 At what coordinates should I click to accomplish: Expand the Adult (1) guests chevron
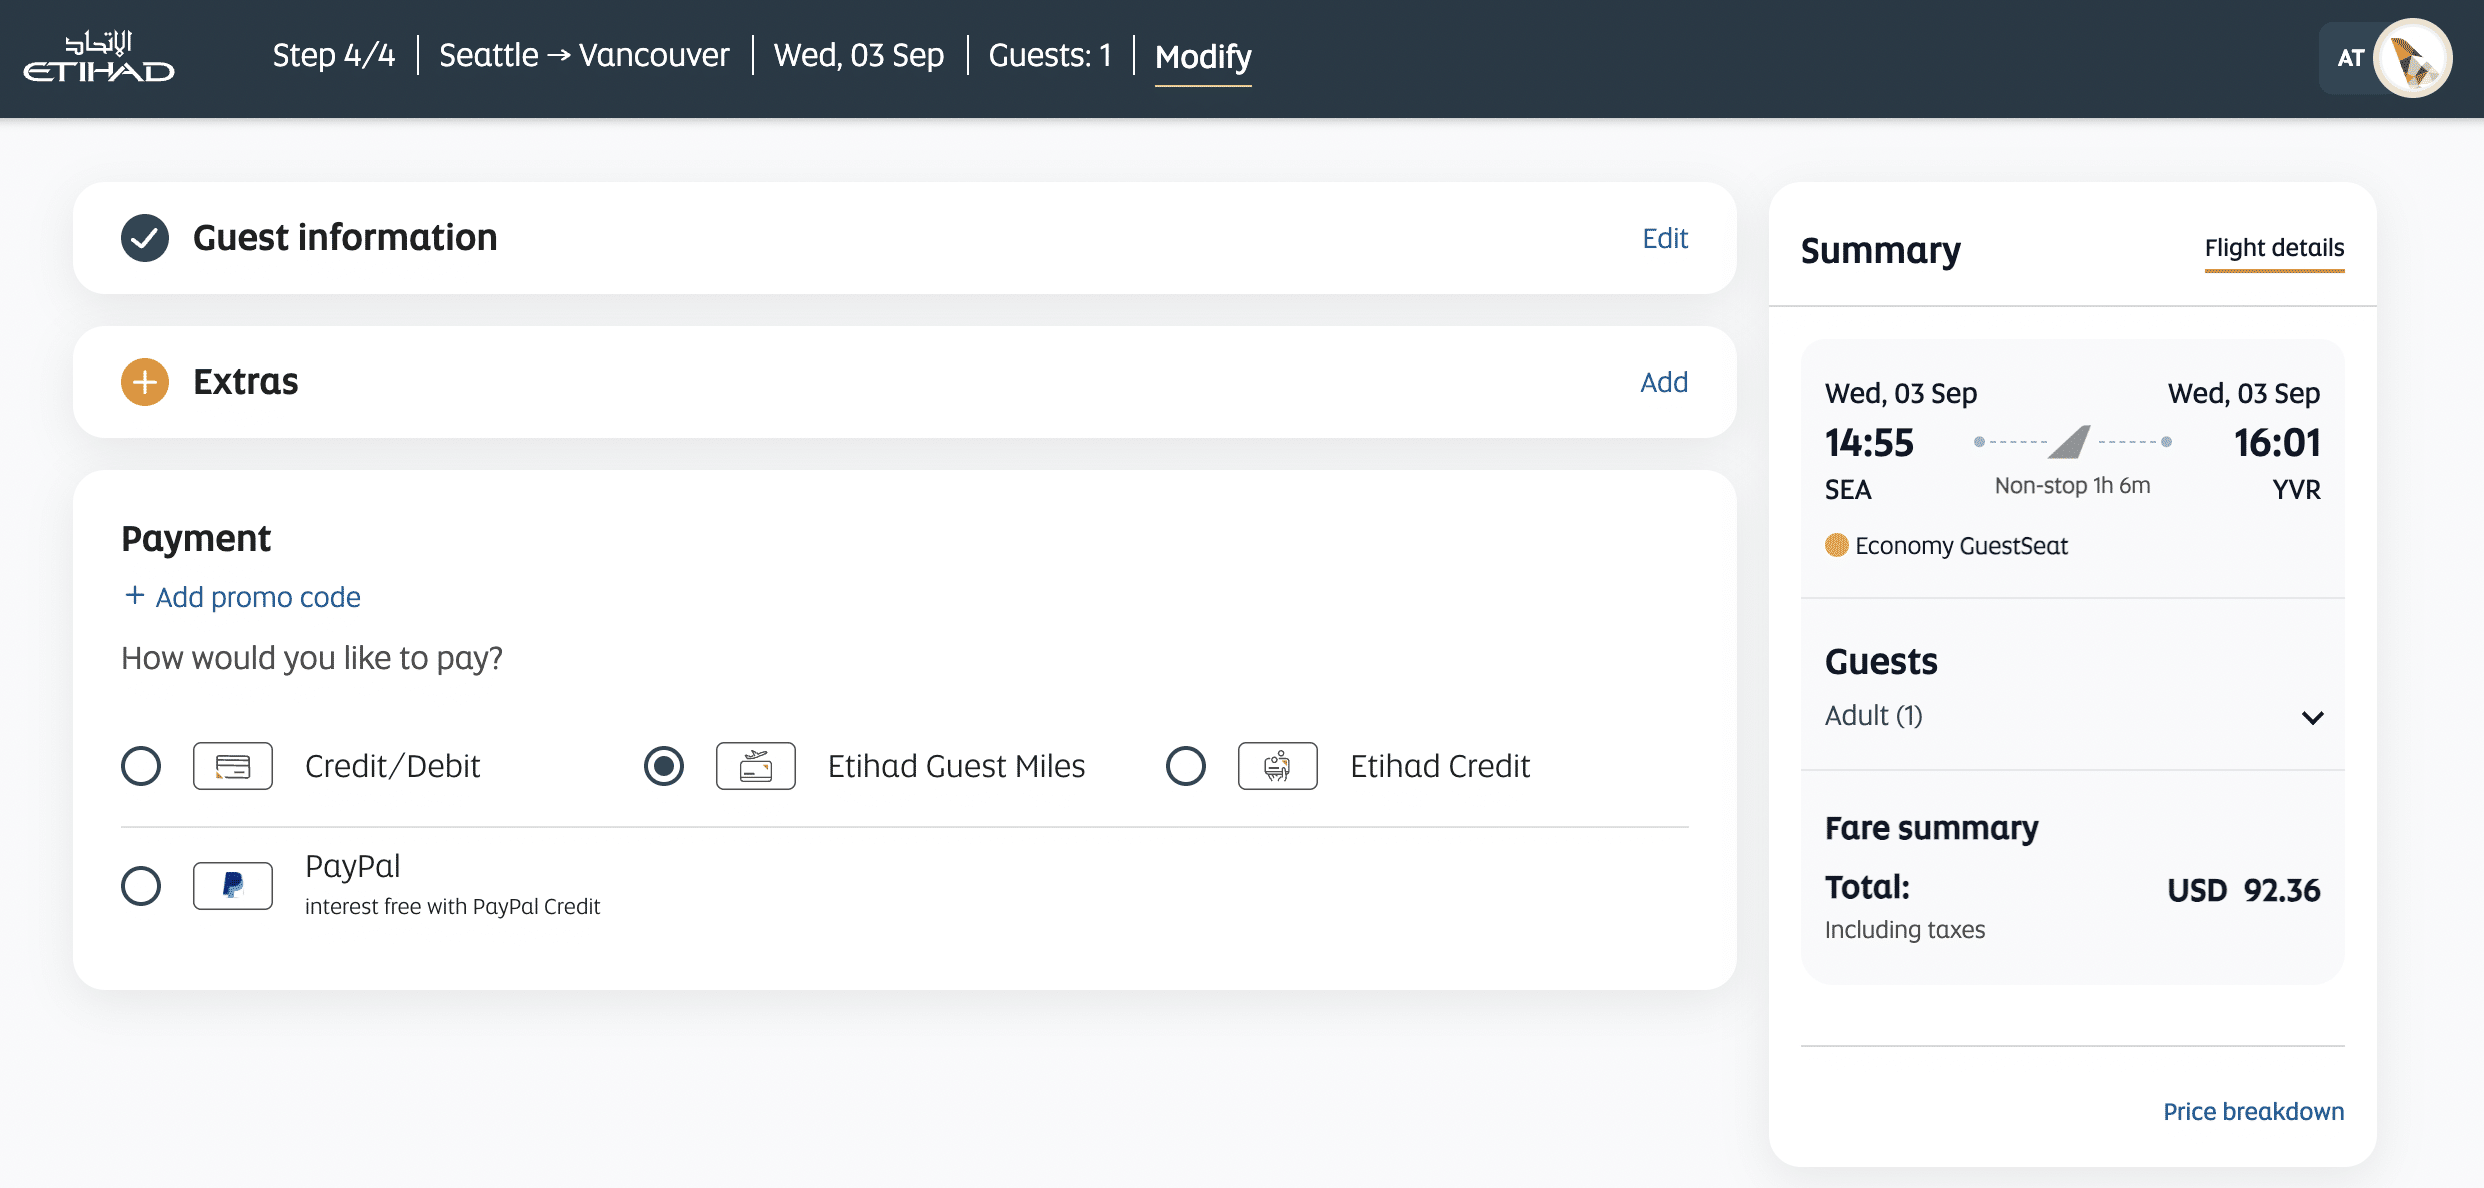click(2312, 717)
